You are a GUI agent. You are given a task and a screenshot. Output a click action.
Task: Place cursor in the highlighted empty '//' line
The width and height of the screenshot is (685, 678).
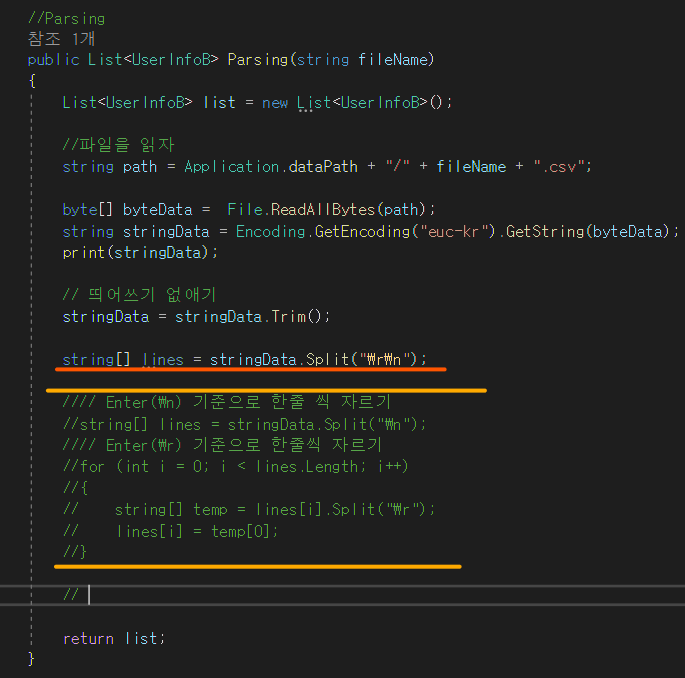(x=342, y=595)
